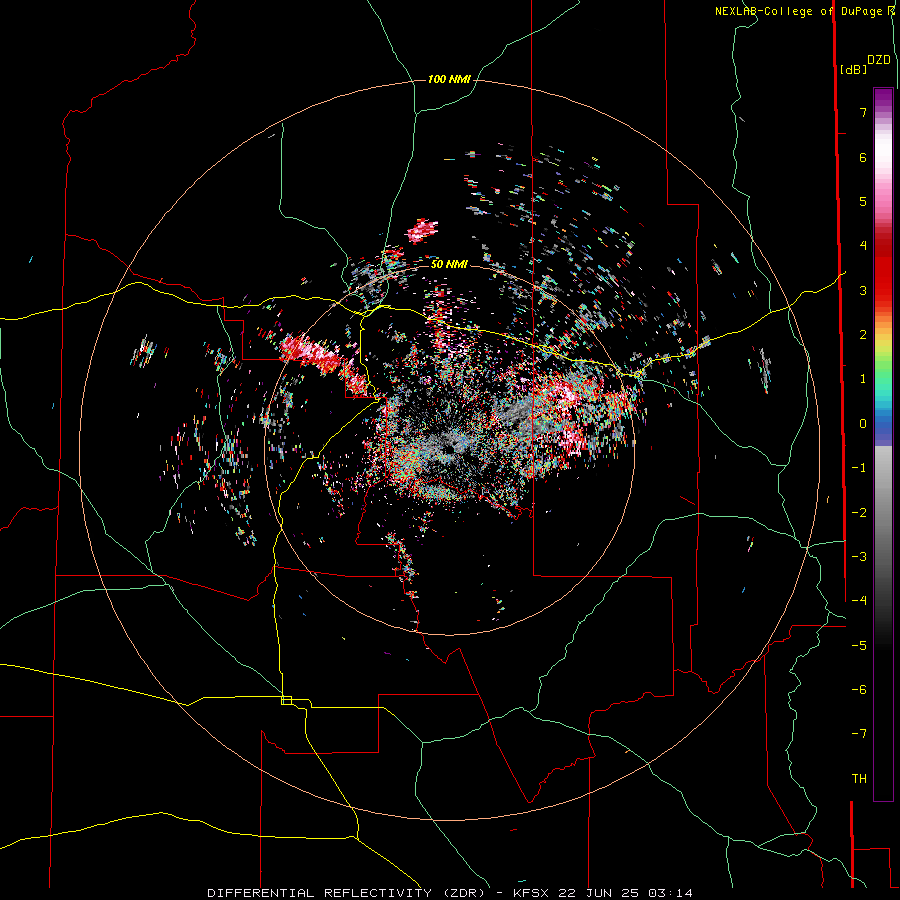The width and height of the screenshot is (900, 900).
Task: Click the 03:14 timestamp in the footer
Action: 670,893
